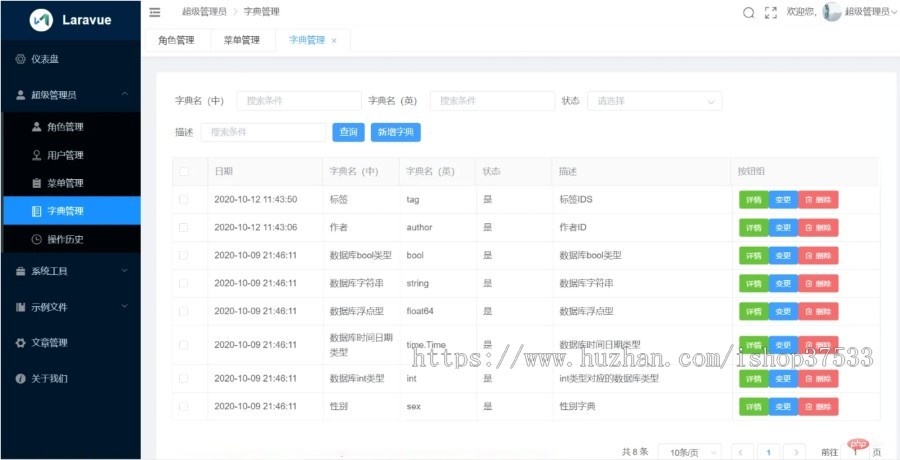The height and width of the screenshot is (460, 900).
Task: Click 超级管理员 in the breadcrumb
Action: click(204, 11)
